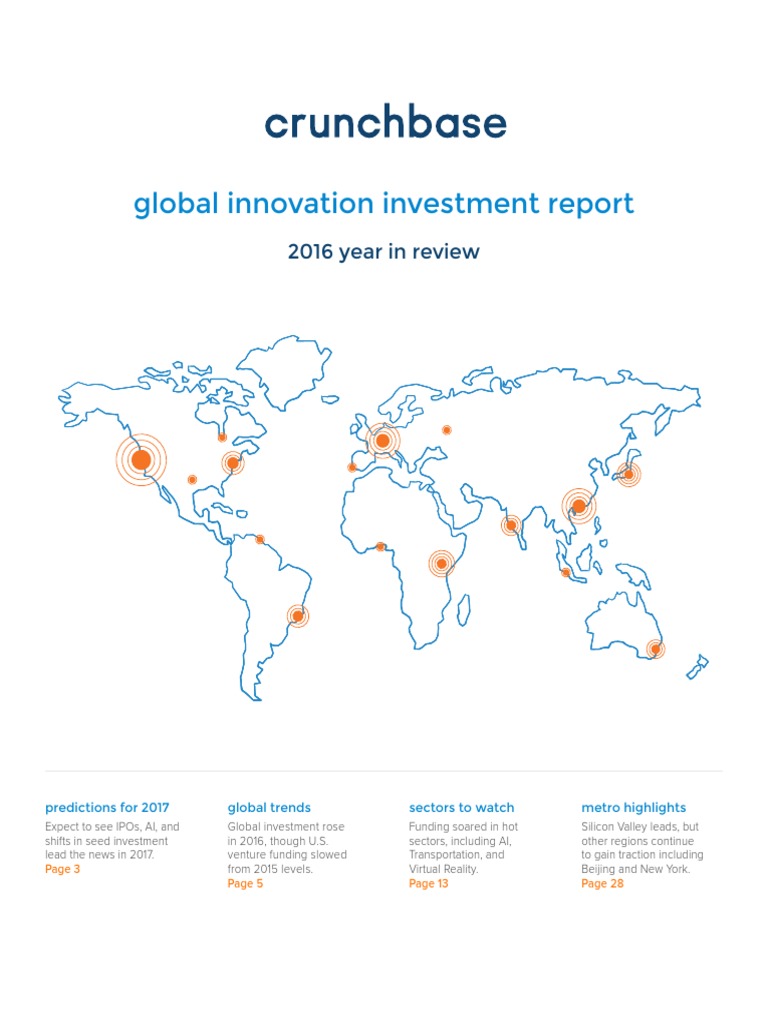768x1024 pixels.
Task: Click the 'metro highlights' heading
Action: [x=633, y=808]
